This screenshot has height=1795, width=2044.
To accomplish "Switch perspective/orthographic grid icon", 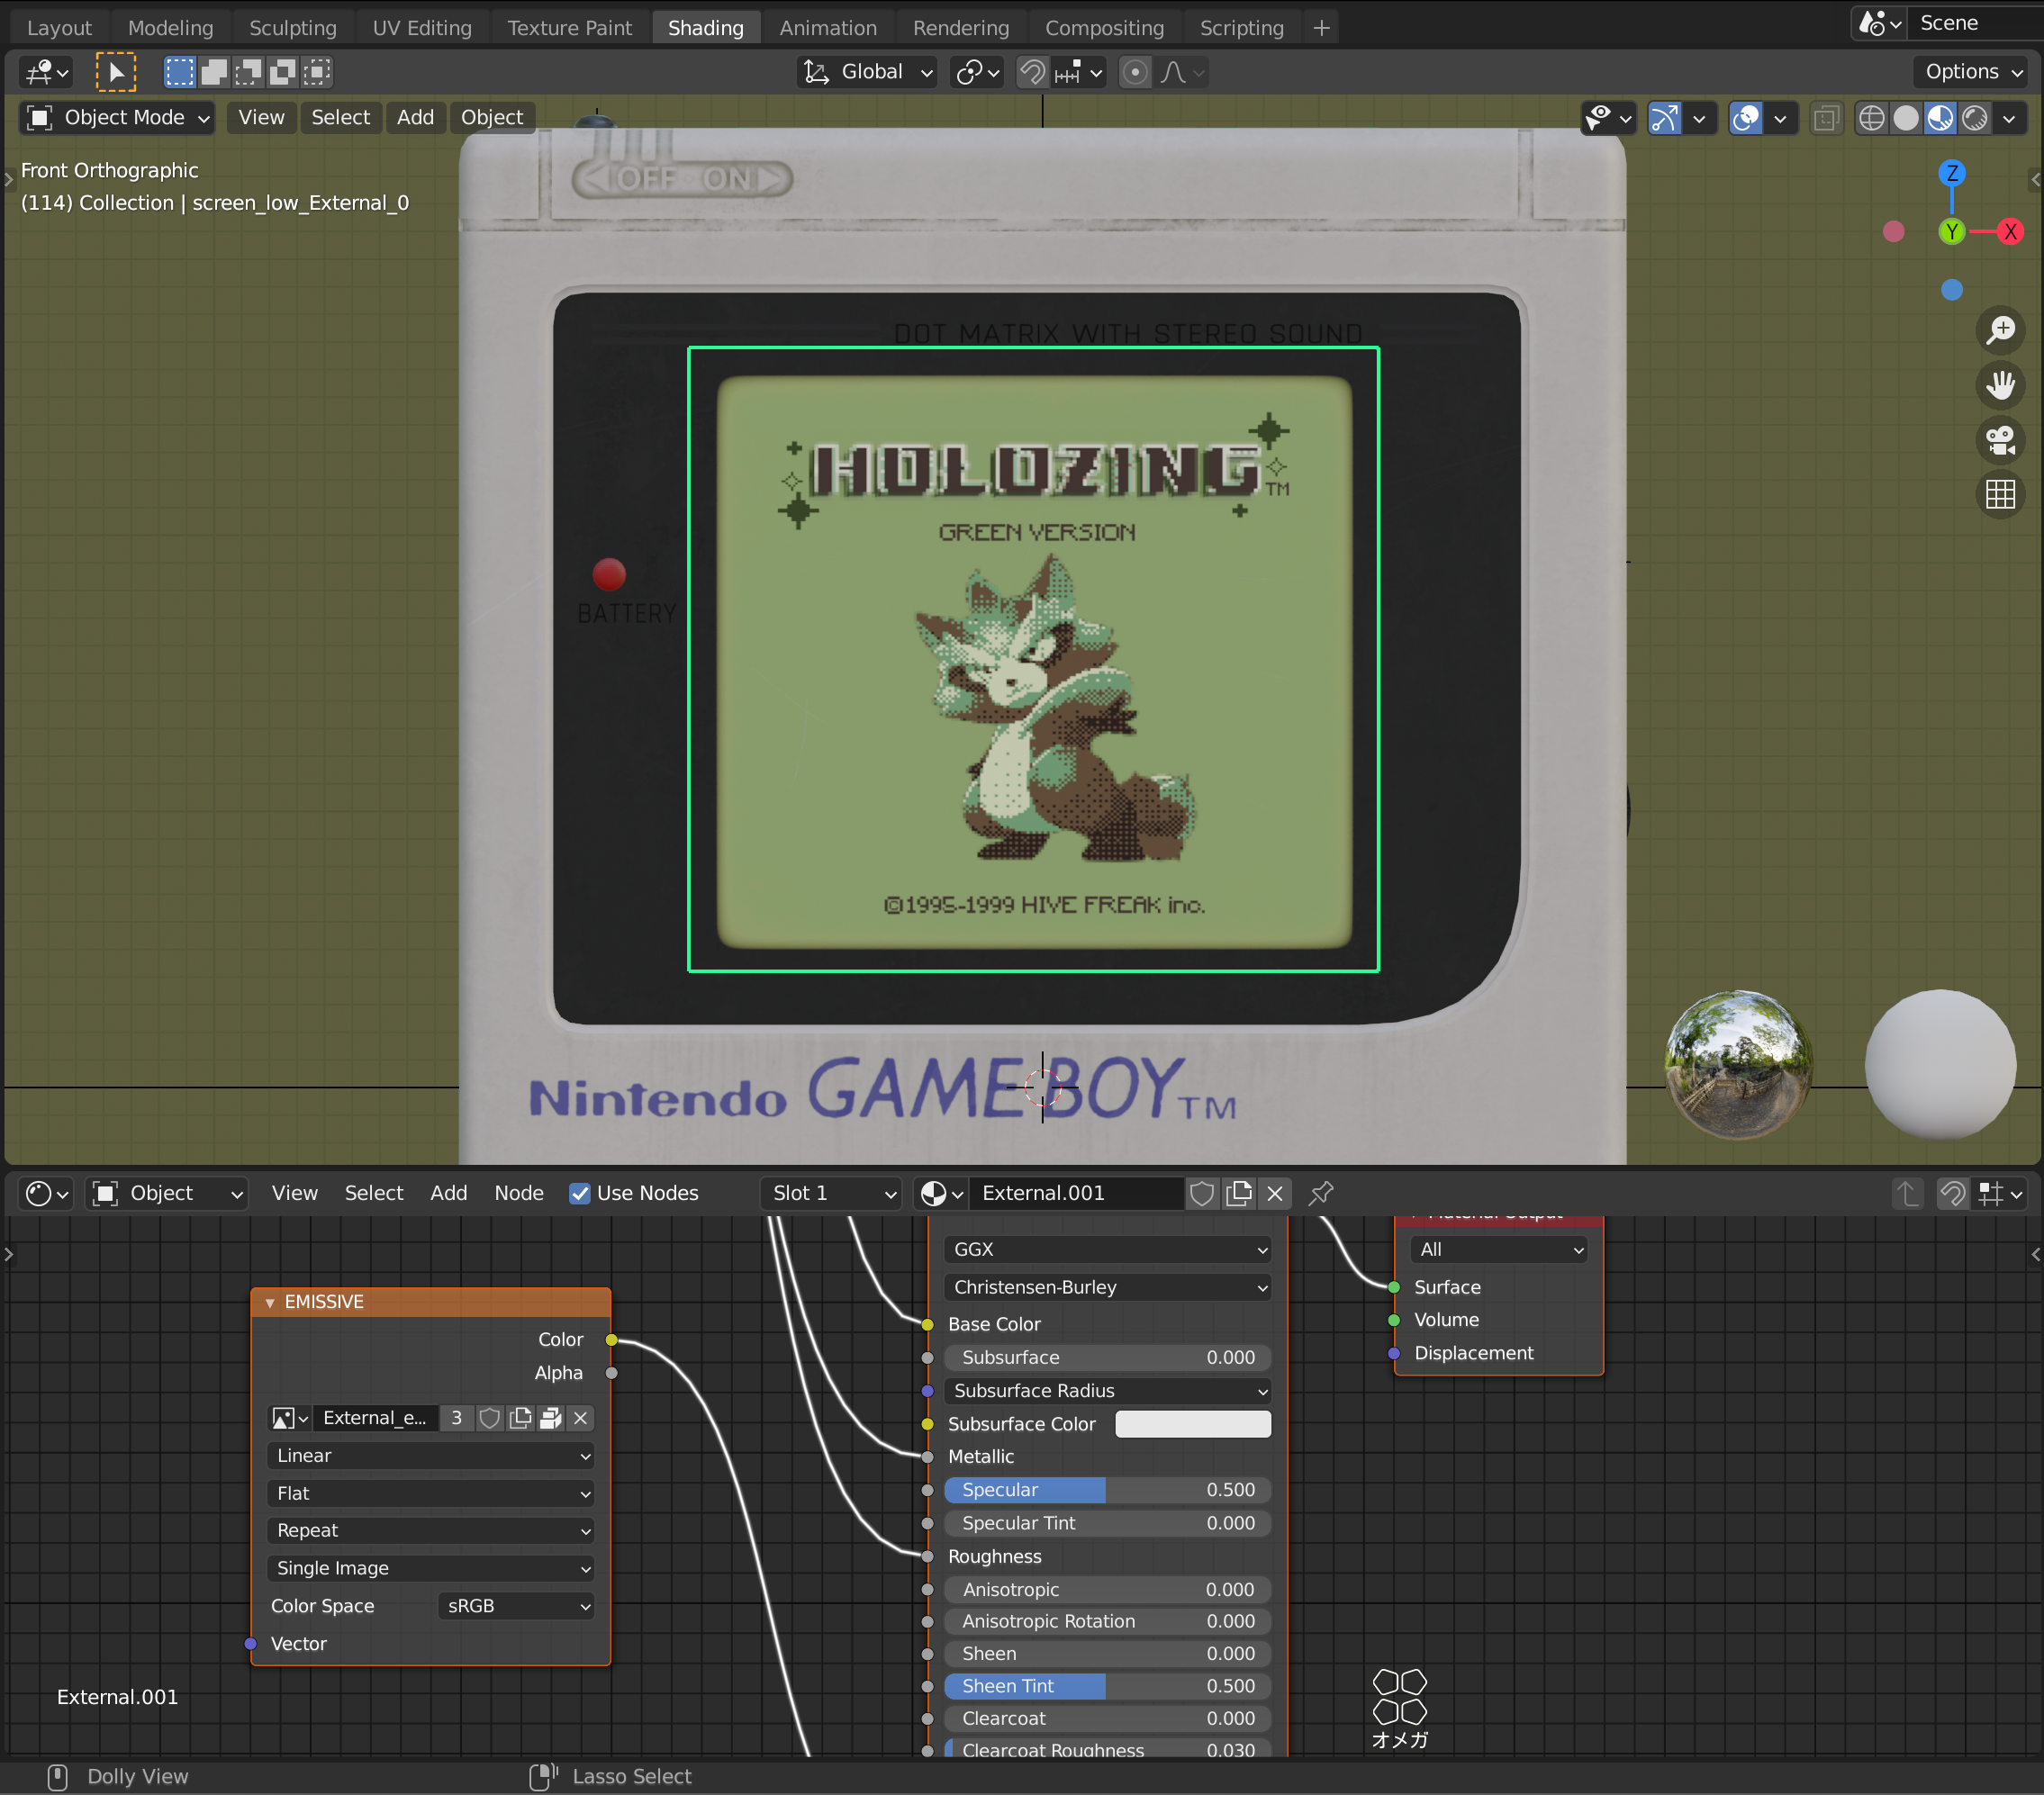I will tap(2000, 494).
